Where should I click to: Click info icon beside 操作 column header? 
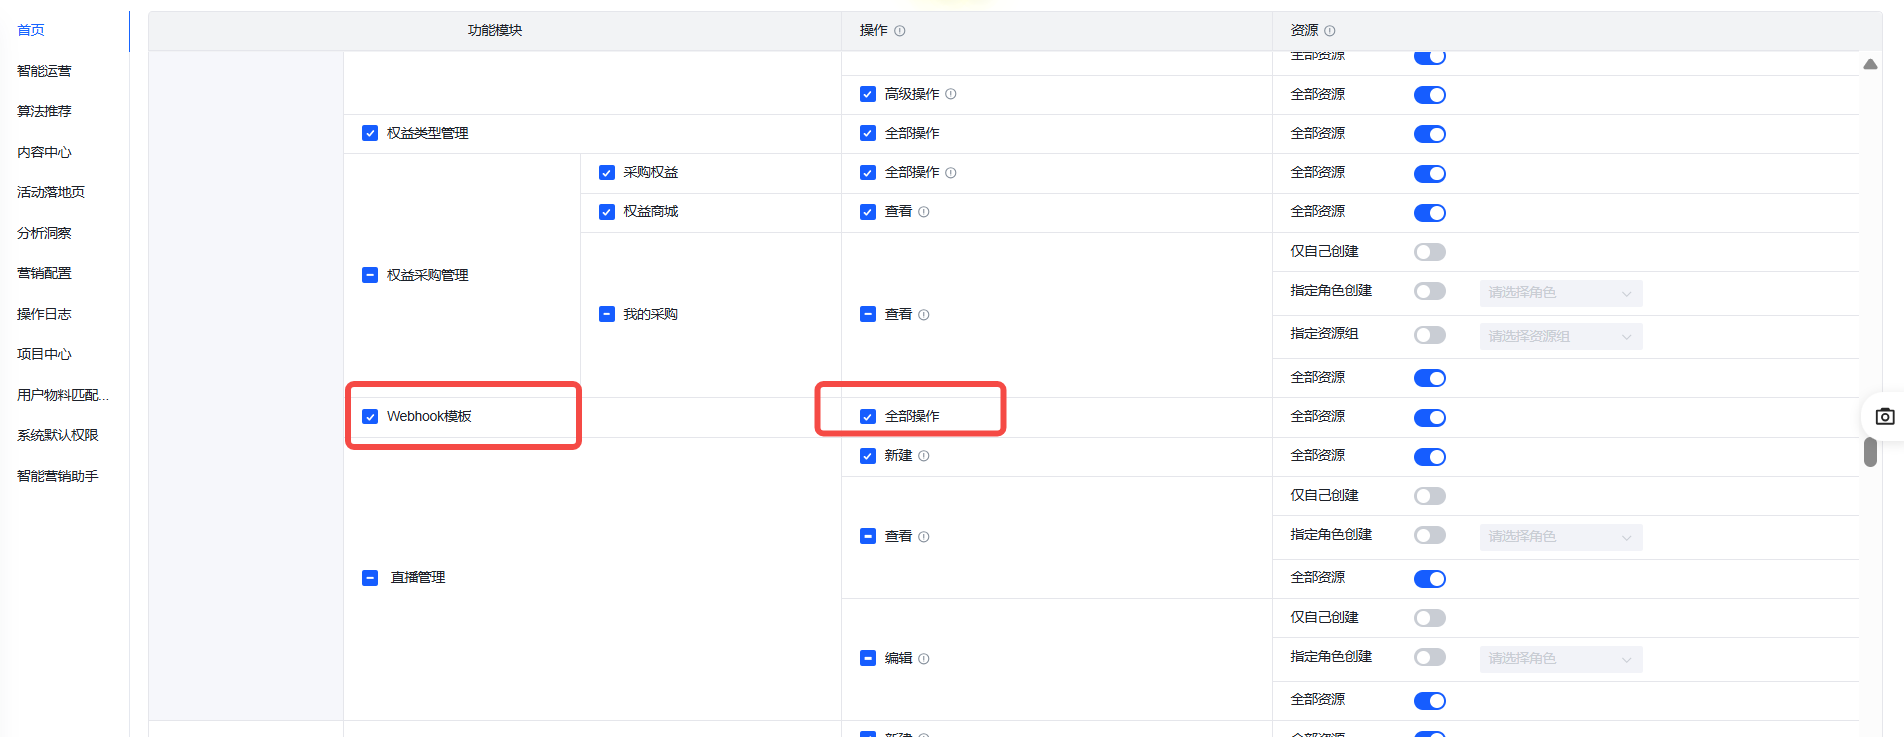[899, 31]
